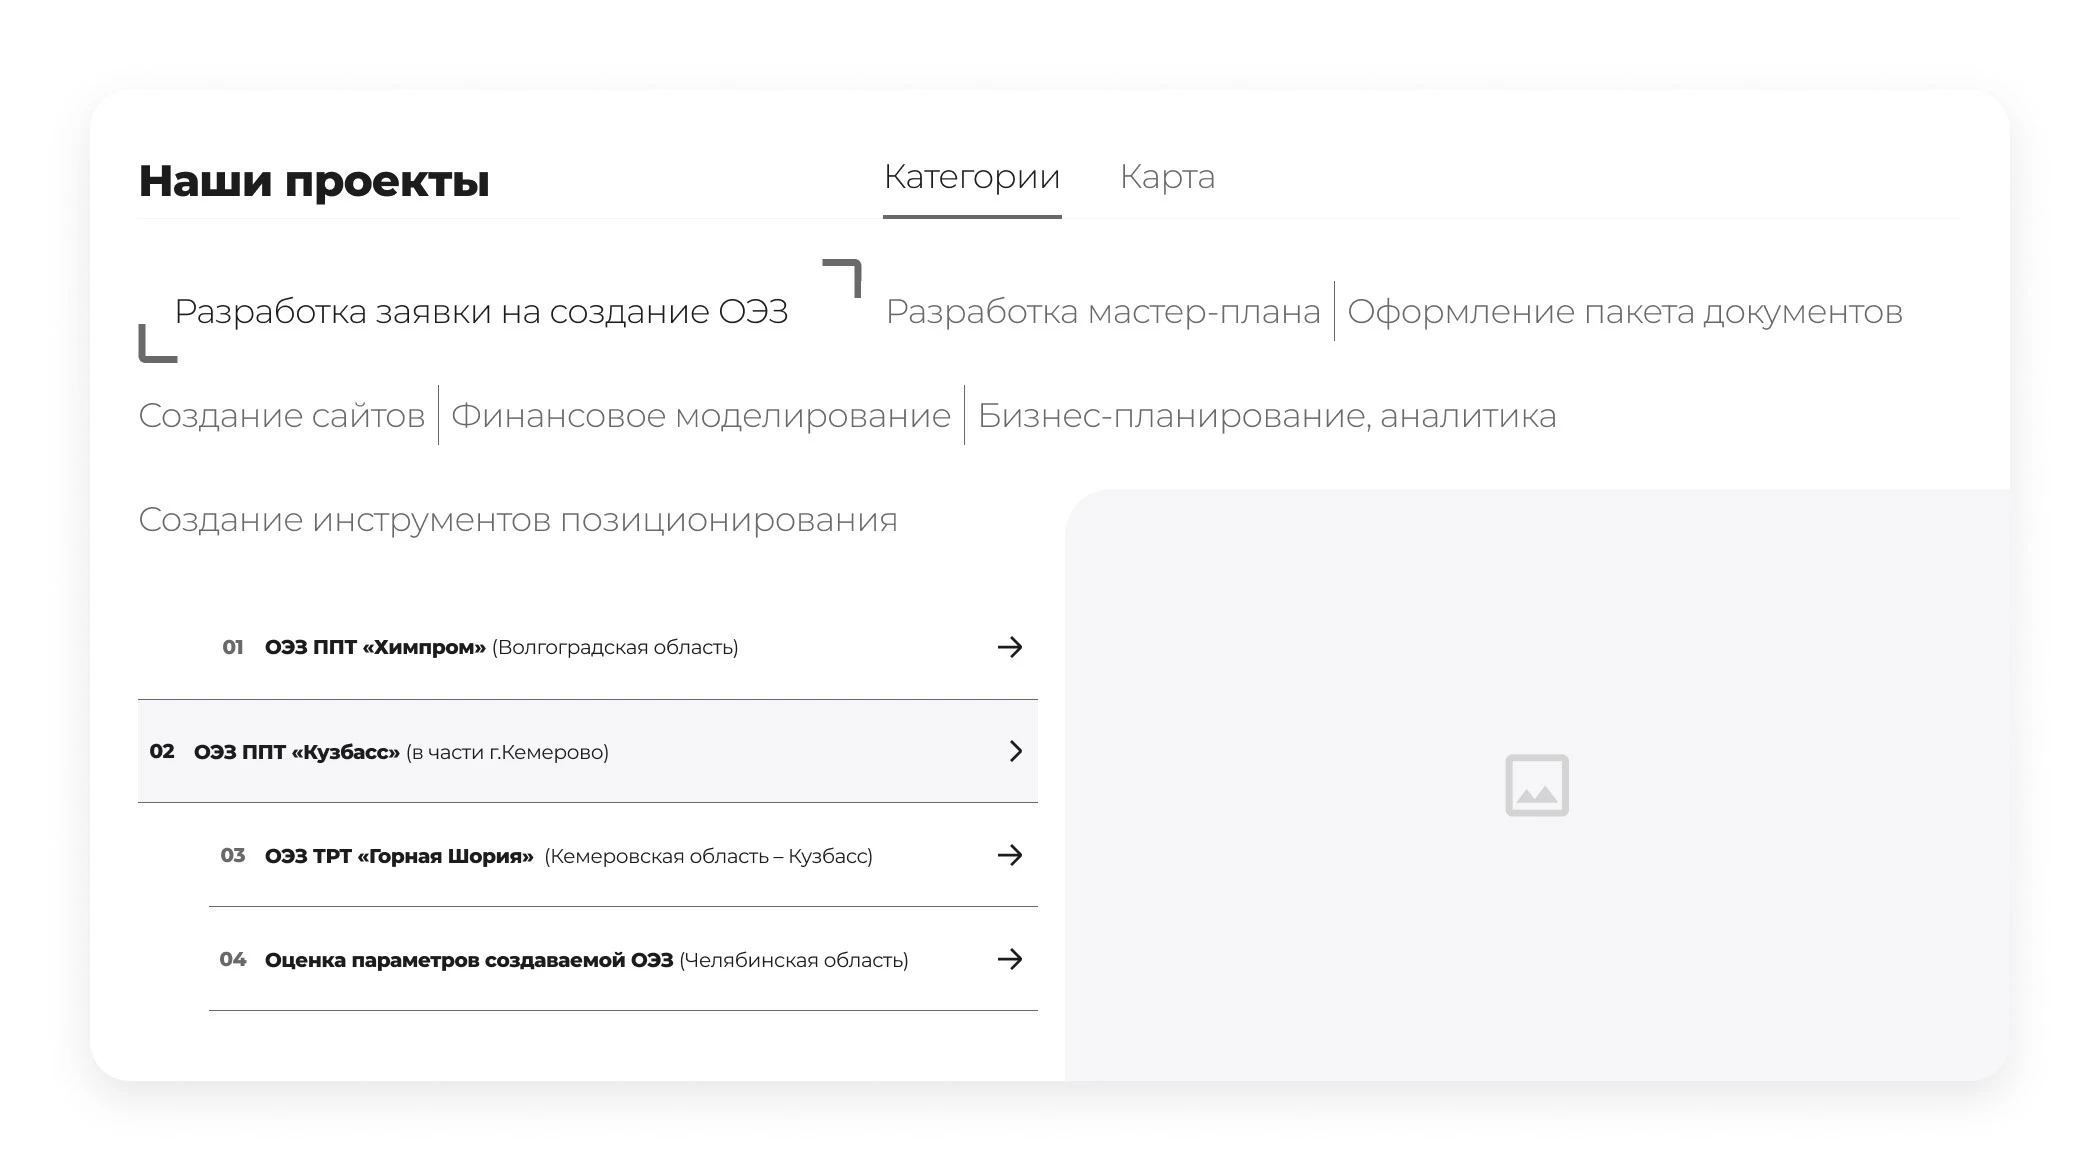Switch to the Карта tab
This screenshot has width=2100, height=1171.
(1167, 177)
